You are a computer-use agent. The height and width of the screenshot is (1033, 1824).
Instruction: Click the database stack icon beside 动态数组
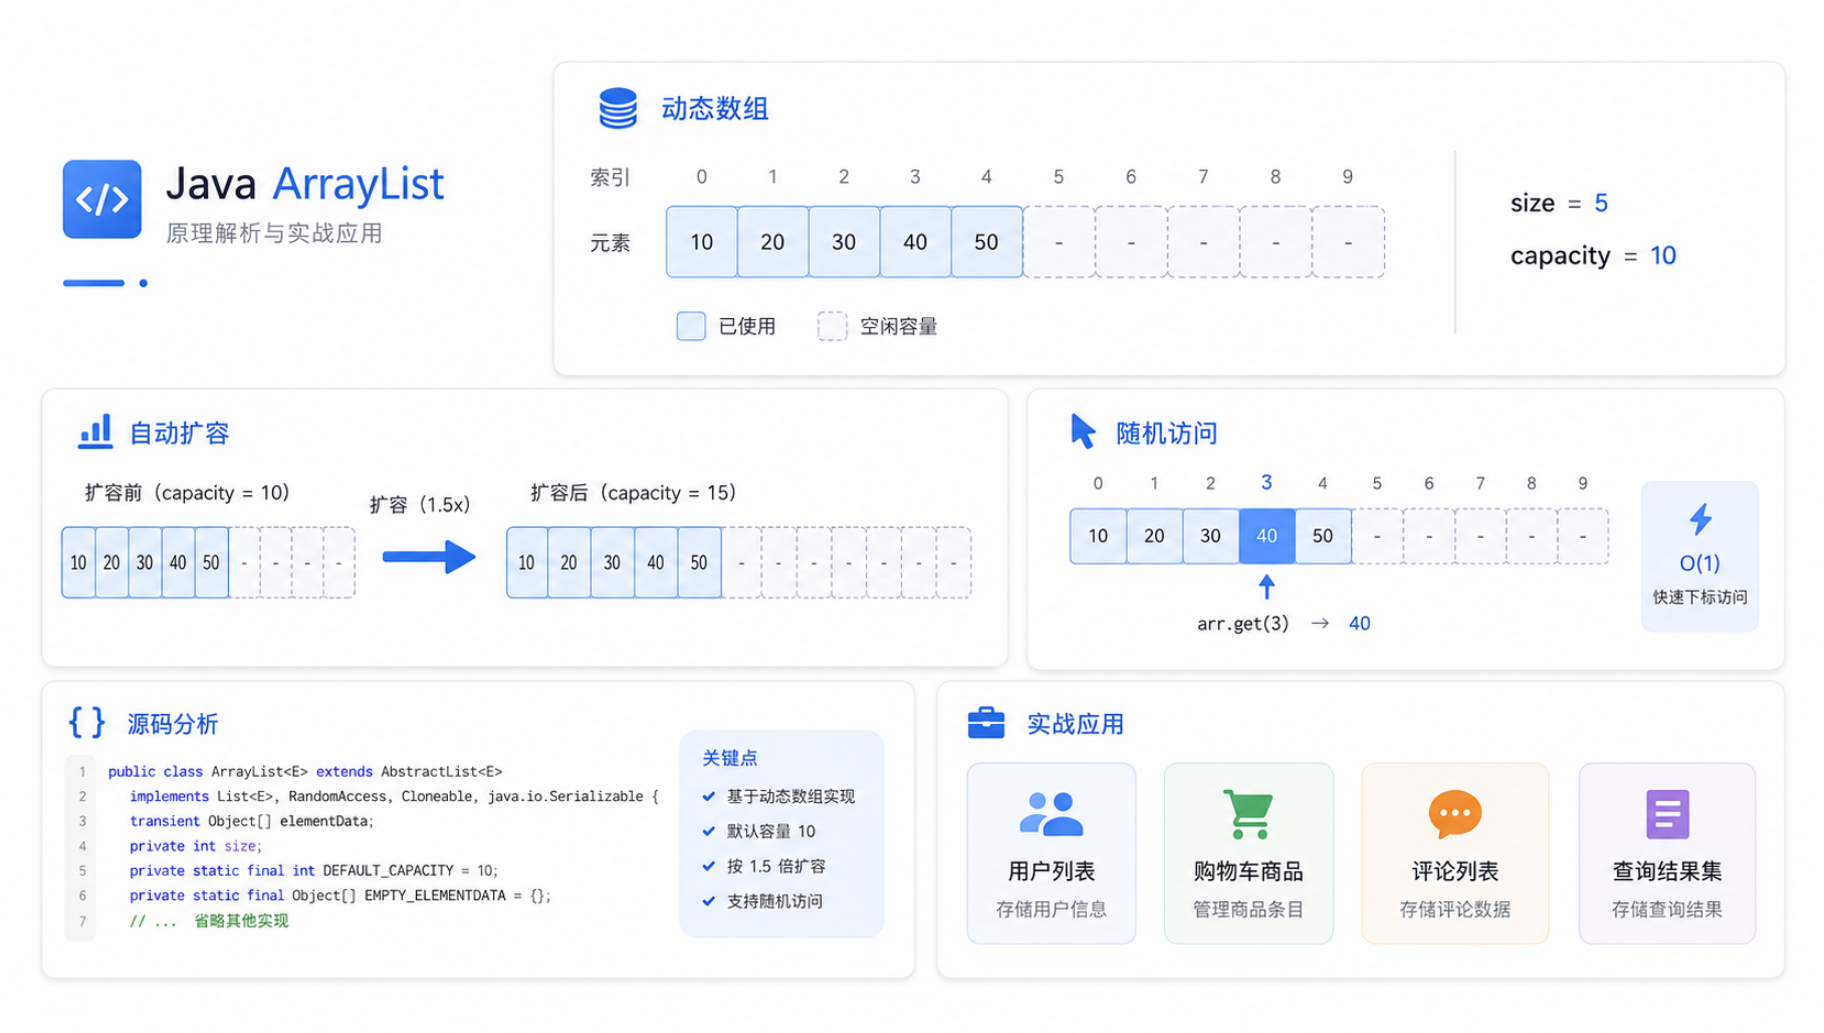tap(617, 108)
